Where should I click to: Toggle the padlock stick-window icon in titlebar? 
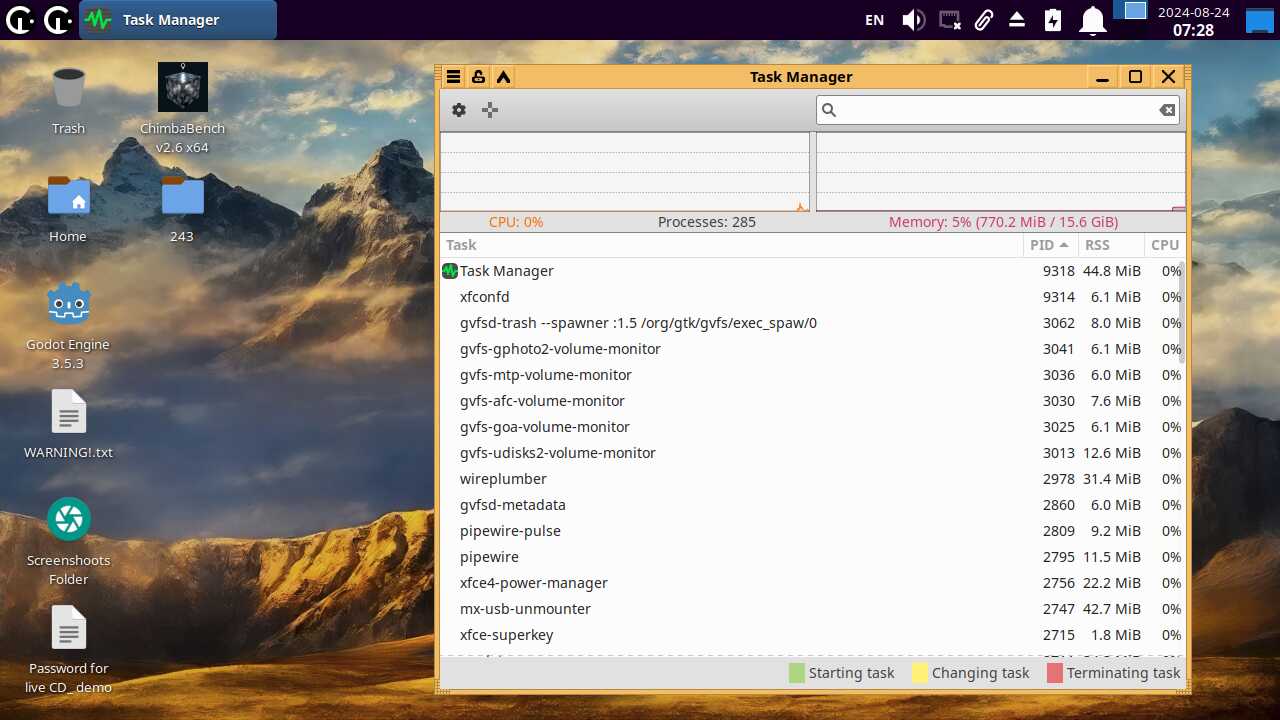[x=478, y=77]
